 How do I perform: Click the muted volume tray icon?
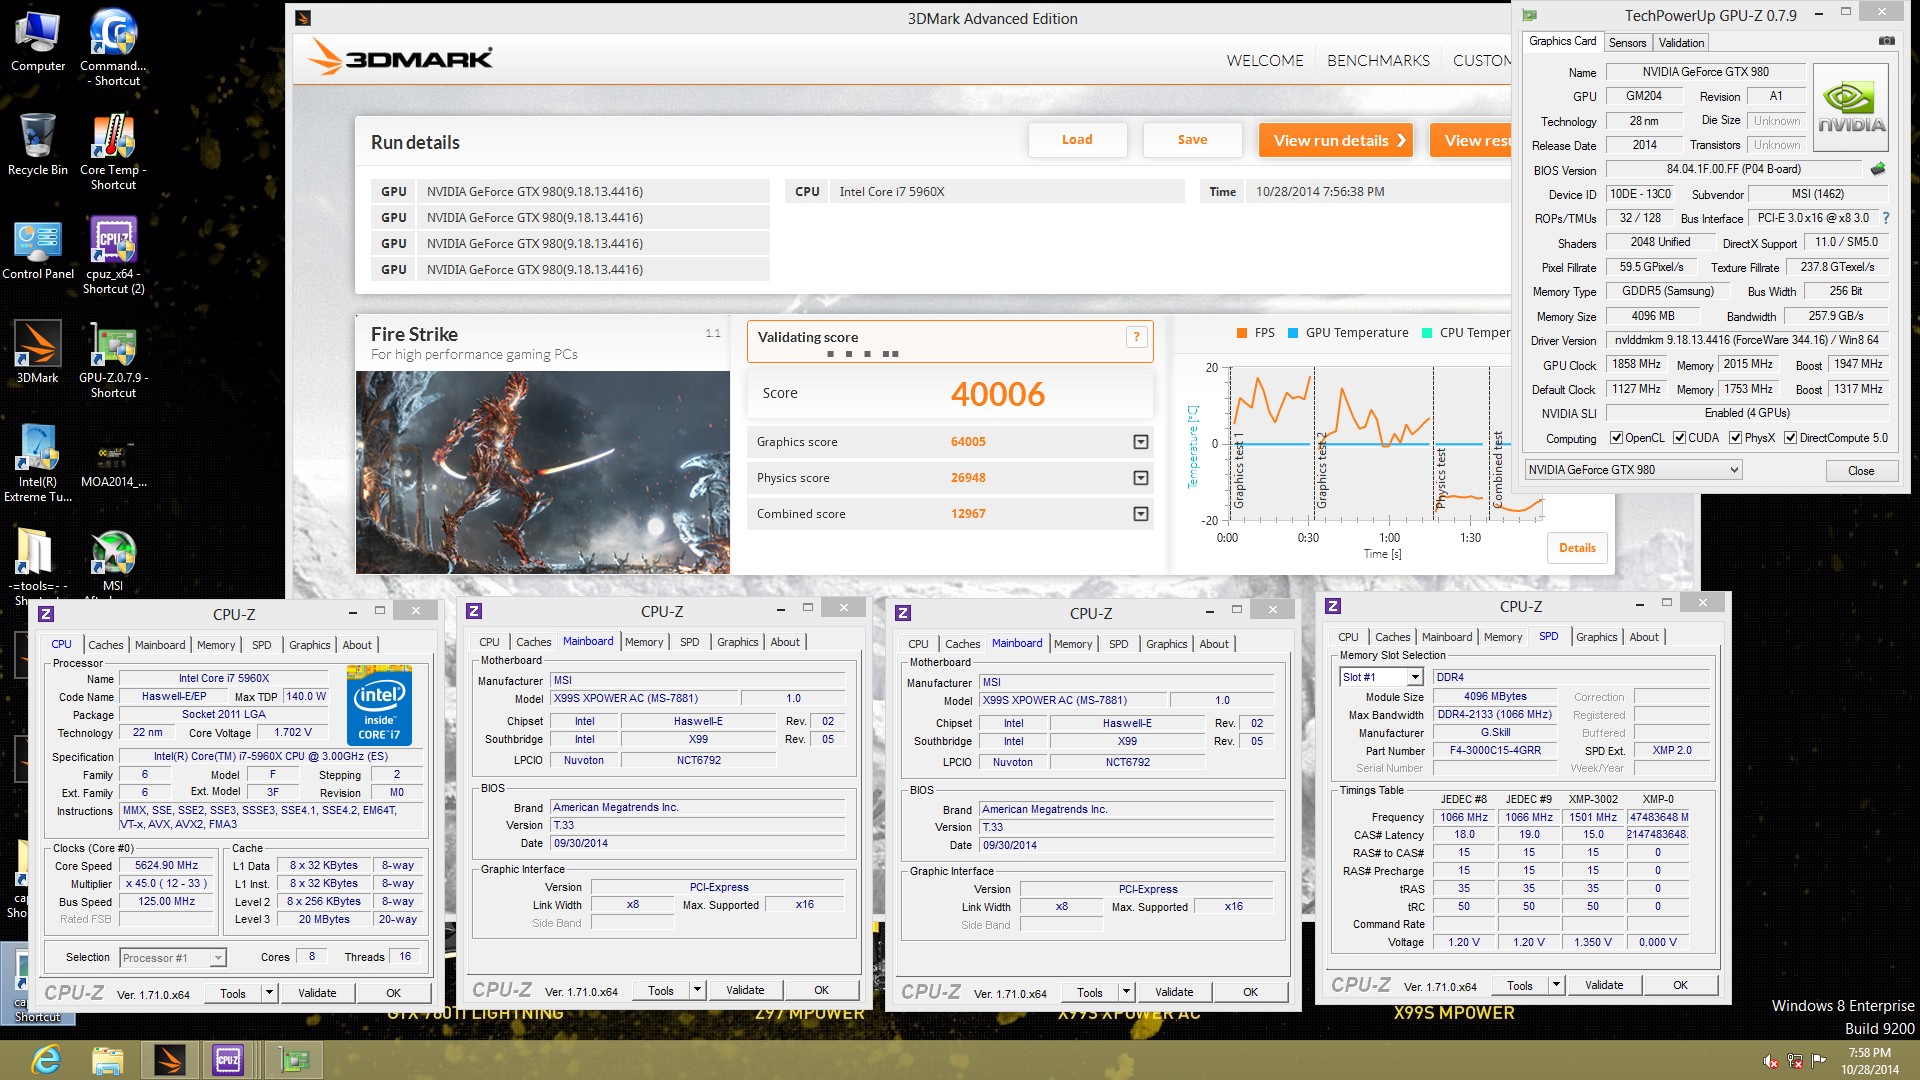[x=1771, y=1061]
